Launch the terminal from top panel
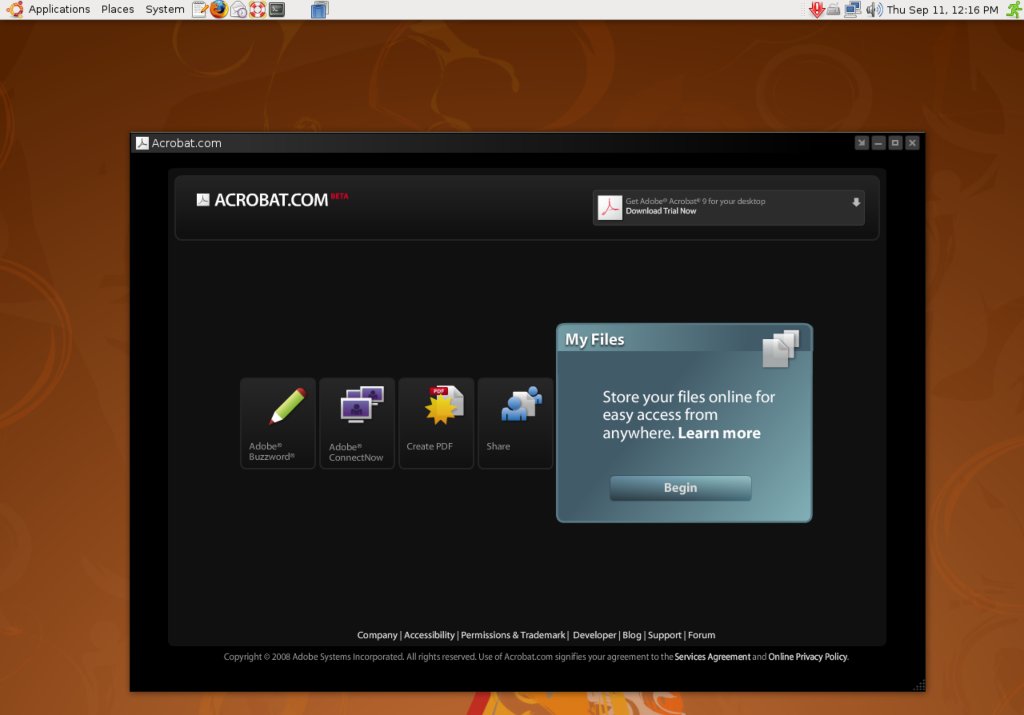The height and width of the screenshot is (715, 1024). pos(277,9)
